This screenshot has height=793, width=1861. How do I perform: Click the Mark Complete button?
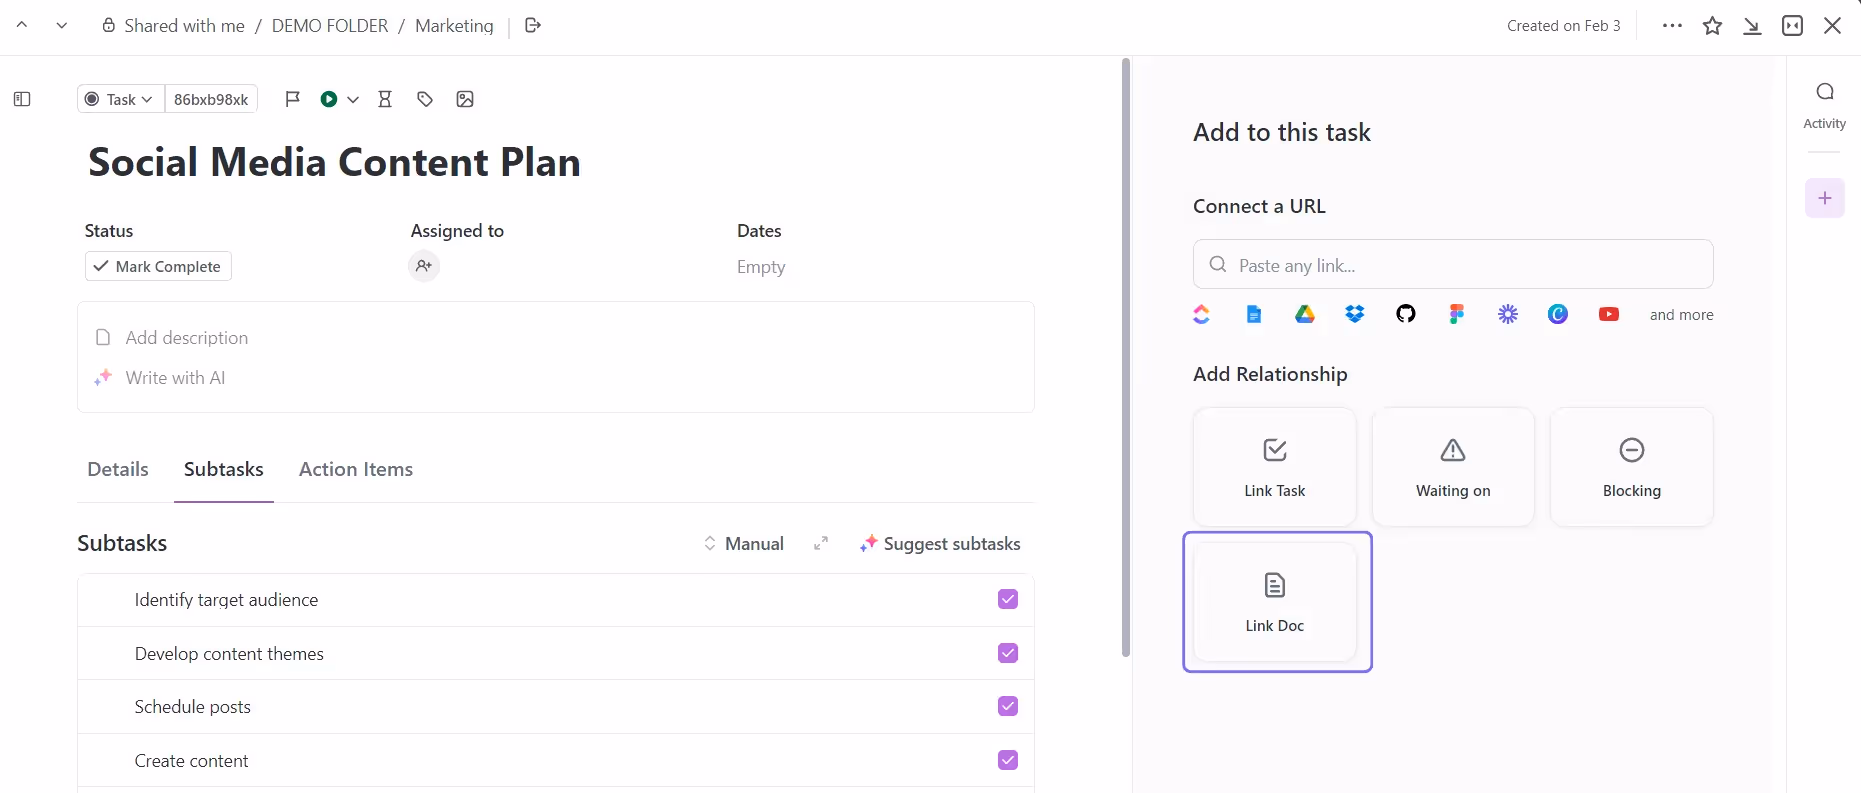[158, 266]
